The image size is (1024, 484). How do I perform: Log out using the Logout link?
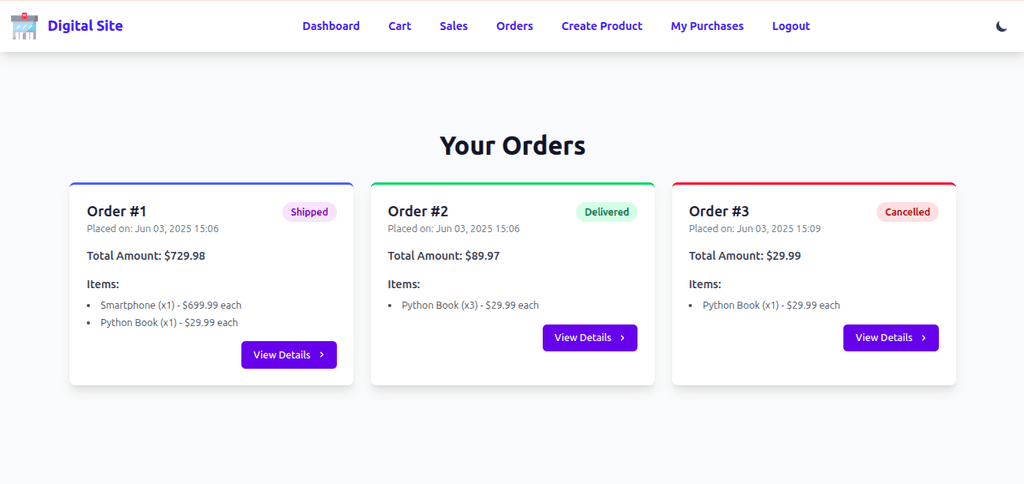791,26
